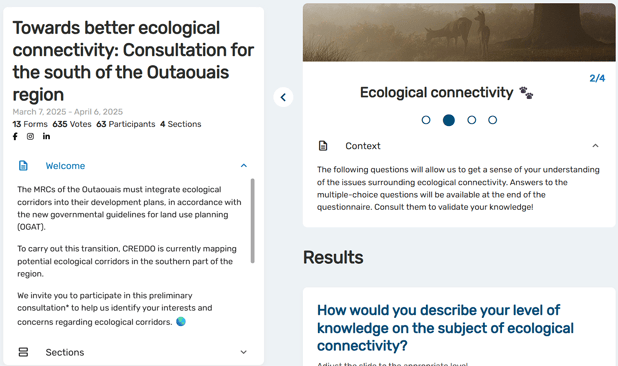Open the Instagram icon

click(30, 136)
